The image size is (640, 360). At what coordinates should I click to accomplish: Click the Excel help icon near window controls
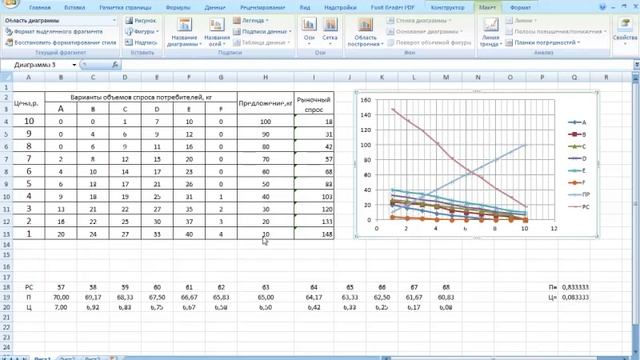[x=602, y=7]
